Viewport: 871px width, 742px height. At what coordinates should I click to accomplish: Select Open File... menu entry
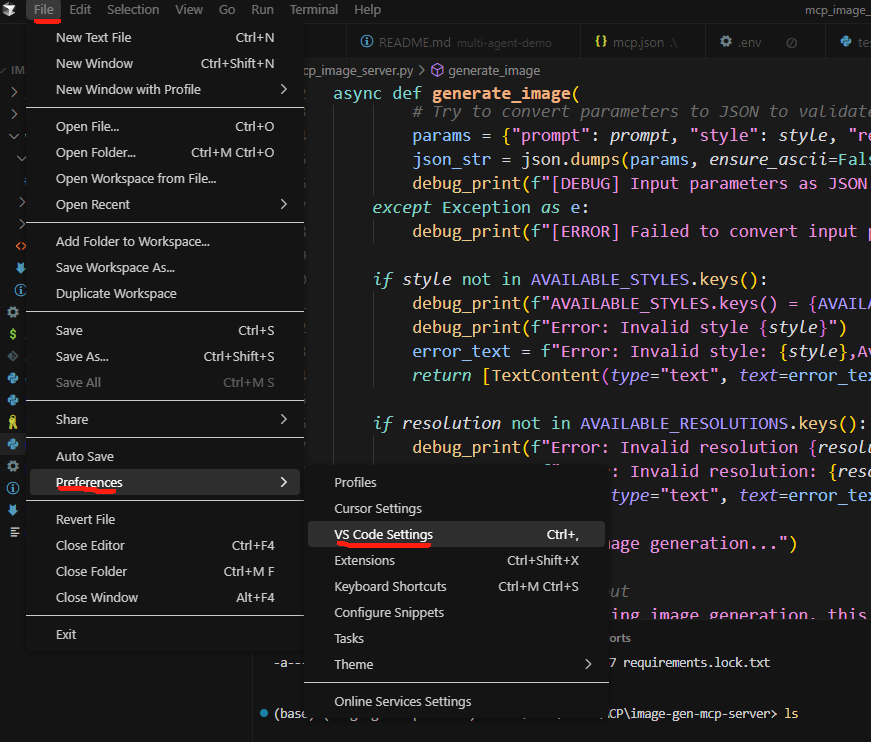[x=165, y=127]
